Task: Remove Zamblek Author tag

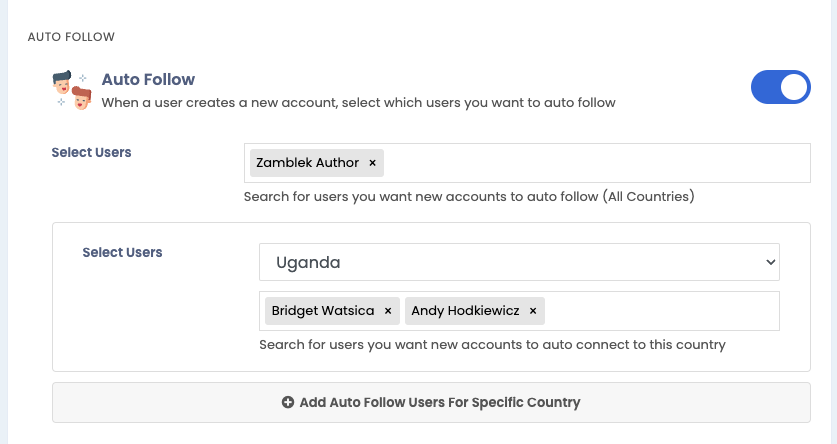Action: [x=373, y=163]
